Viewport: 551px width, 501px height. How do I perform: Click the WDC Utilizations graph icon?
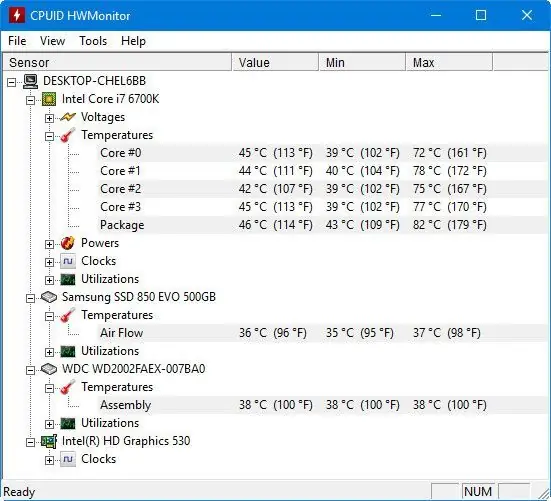[68, 423]
